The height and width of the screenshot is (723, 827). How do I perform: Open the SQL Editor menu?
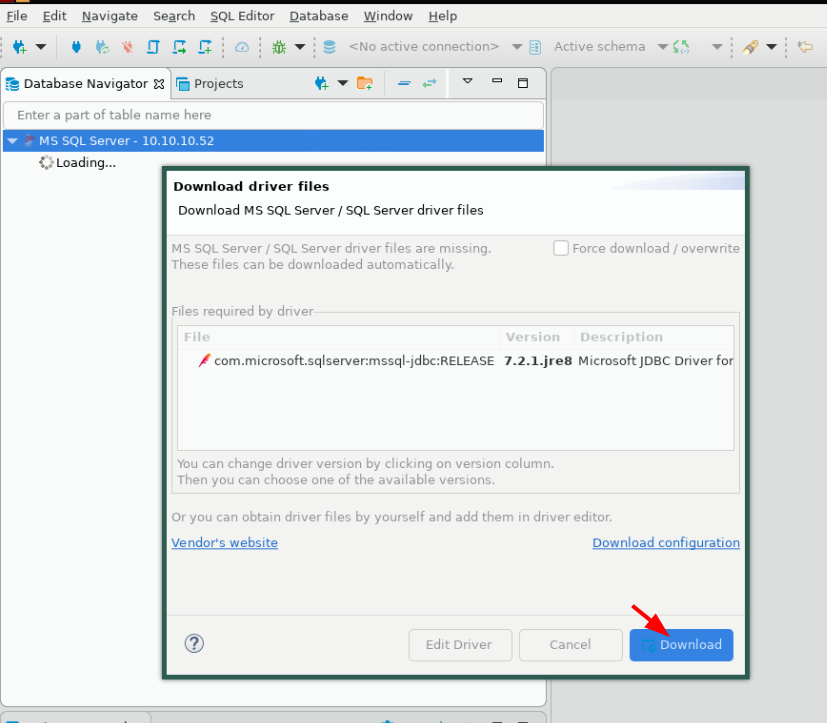[242, 16]
